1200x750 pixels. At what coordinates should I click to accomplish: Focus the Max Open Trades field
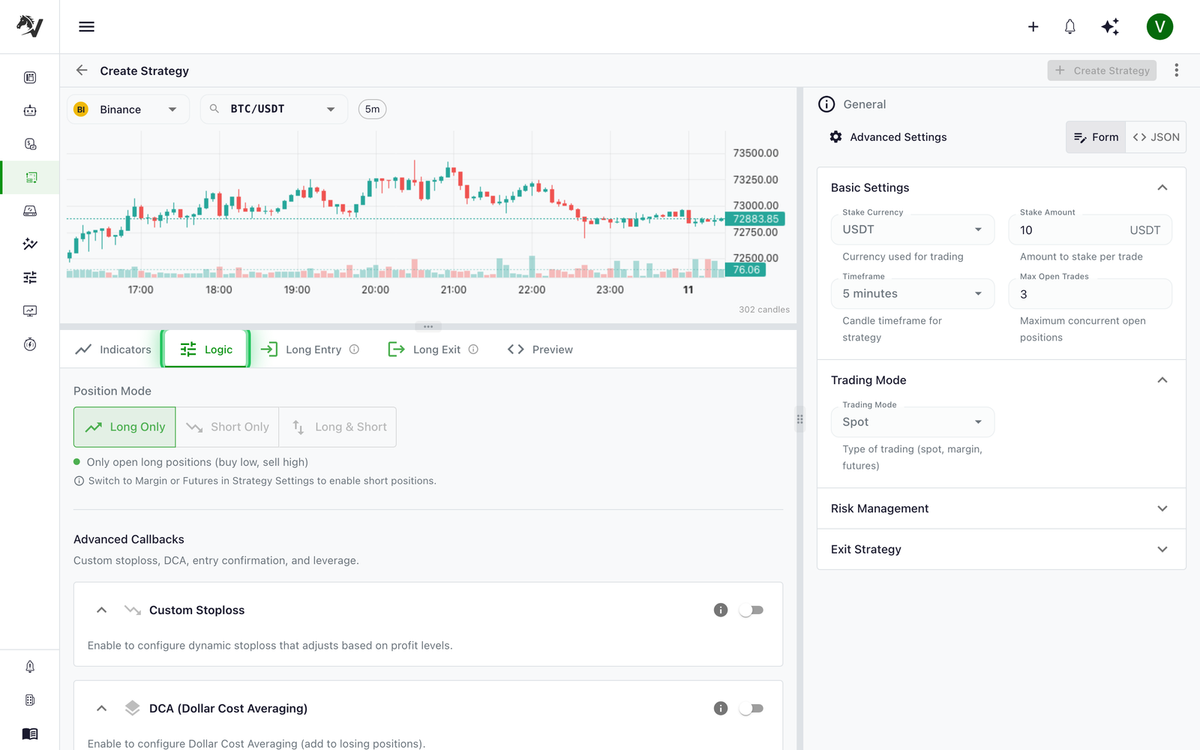tap(1090, 293)
